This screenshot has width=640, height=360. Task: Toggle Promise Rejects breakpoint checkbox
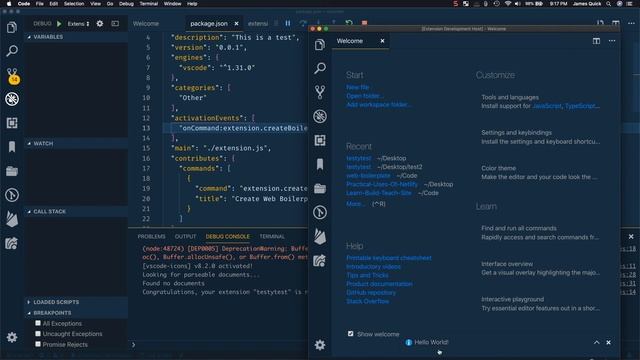pyautogui.click(x=38, y=344)
